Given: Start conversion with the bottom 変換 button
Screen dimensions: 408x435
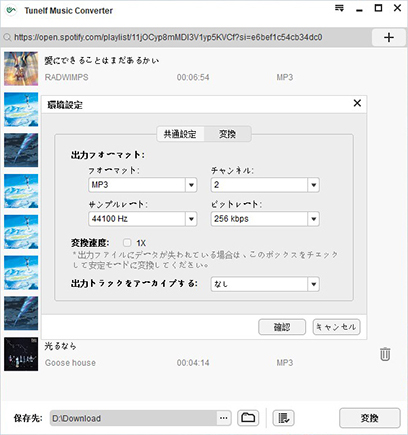Looking at the screenshot, I should (x=369, y=418).
